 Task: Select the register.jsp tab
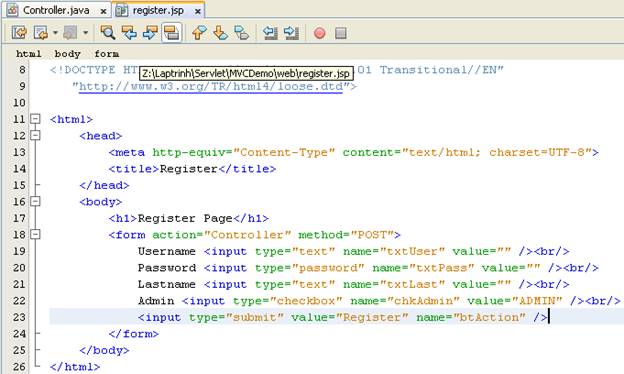point(158,10)
